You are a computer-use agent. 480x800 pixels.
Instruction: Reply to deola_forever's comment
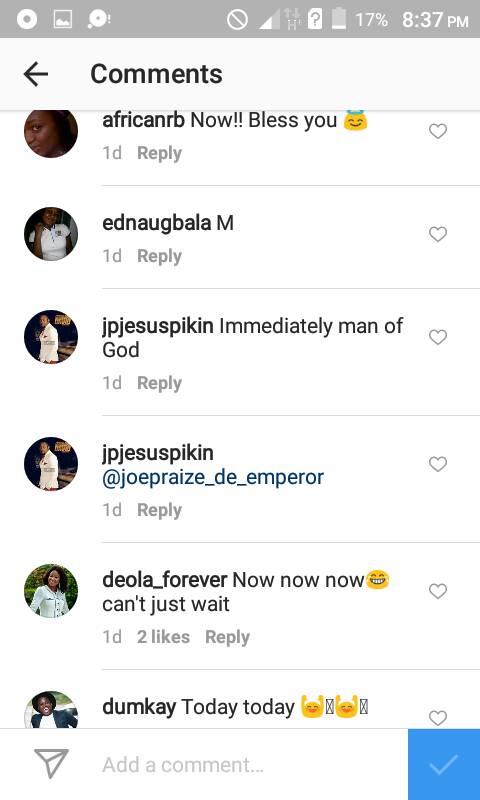[227, 637]
